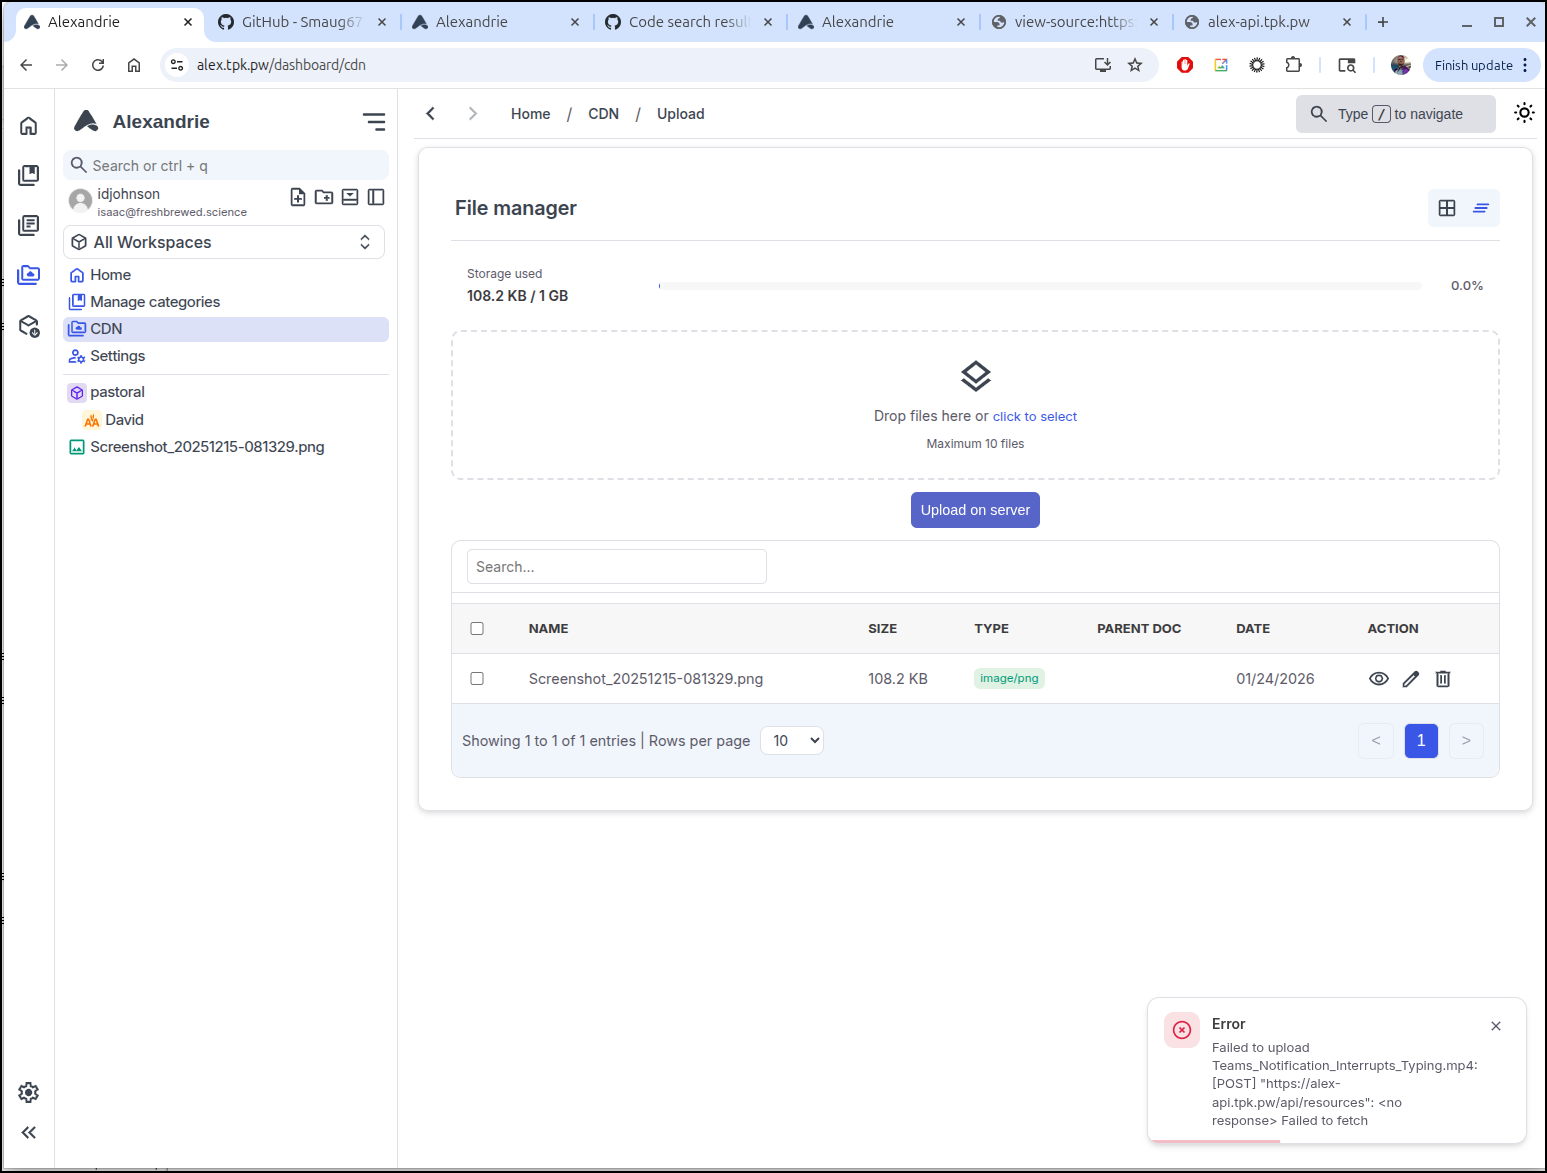Viewport: 1547px width, 1173px height.
Task: Click the file table Search input field
Action: click(616, 567)
